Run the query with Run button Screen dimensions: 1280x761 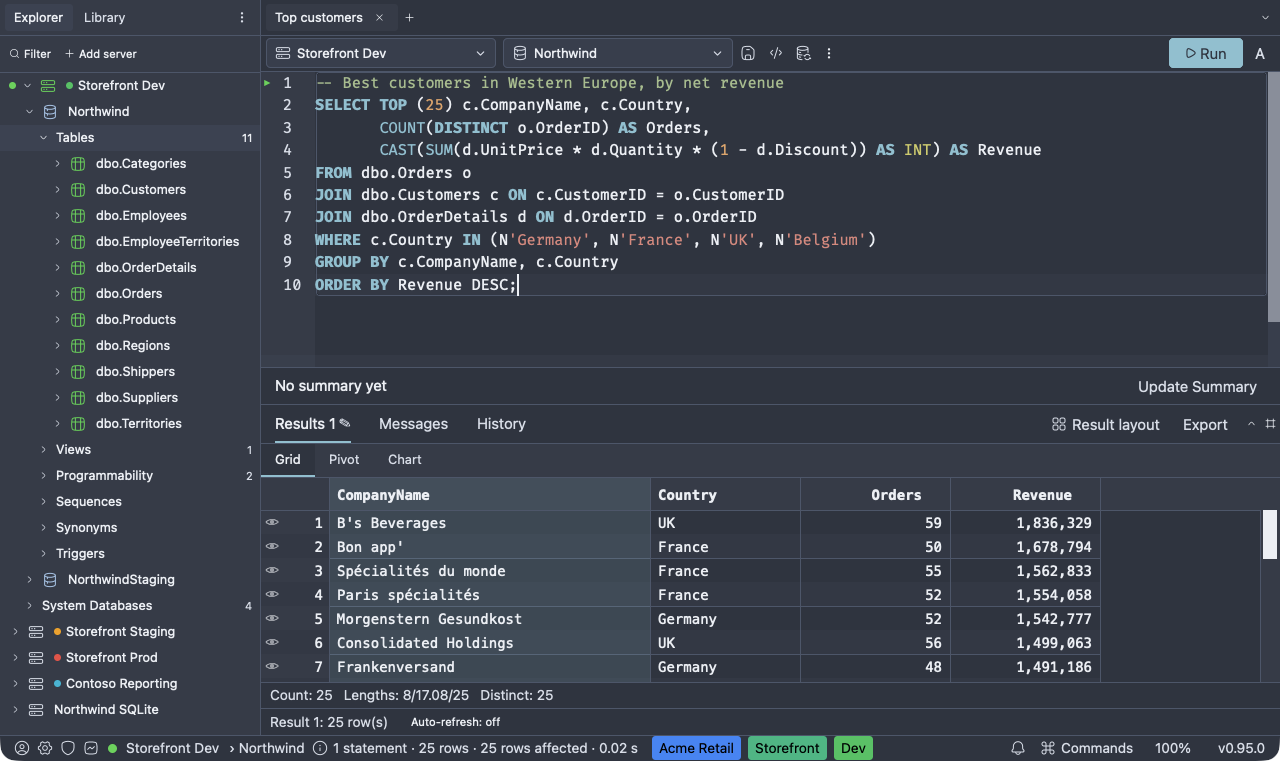[1206, 53]
